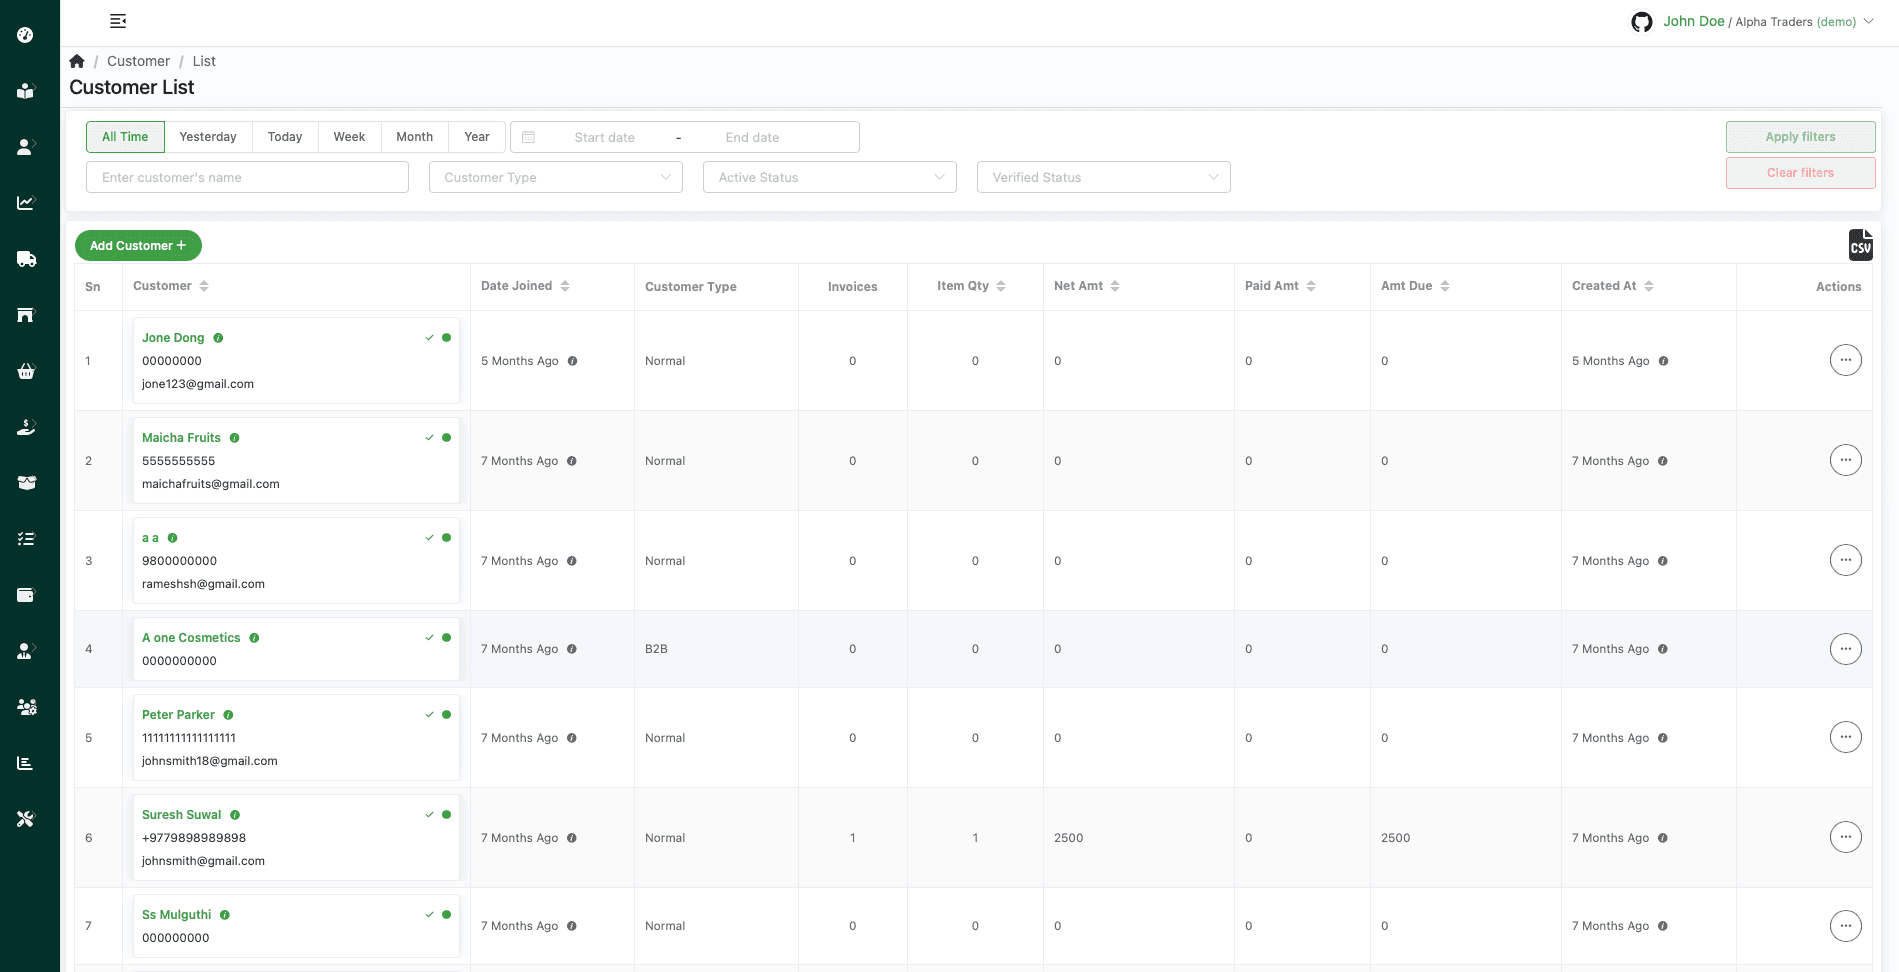Image resolution: width=1899 pixels, height=972 pixels.
Task: Toggle active status dot for Maicha Fruits
Action: [x=446, y=438]
